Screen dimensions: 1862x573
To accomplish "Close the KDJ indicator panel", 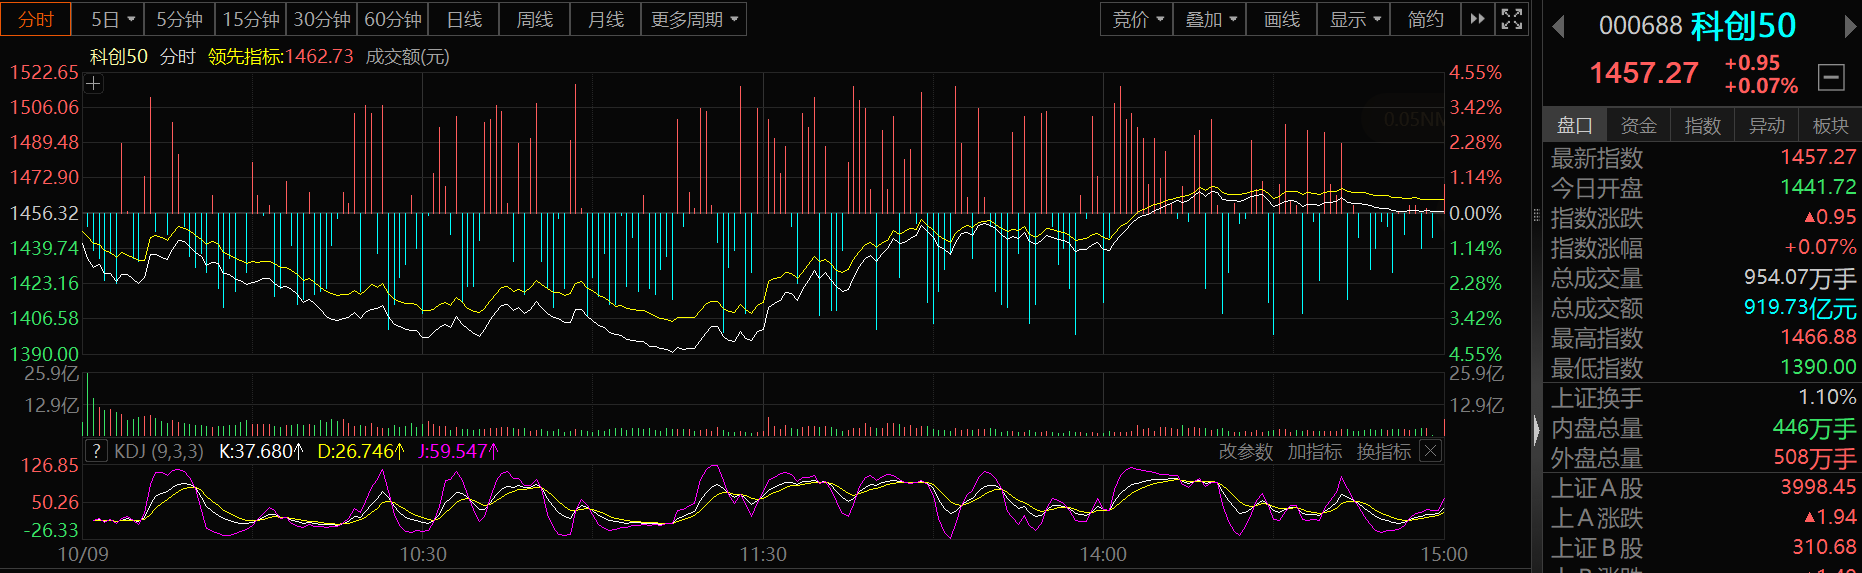I will 1431,451.
